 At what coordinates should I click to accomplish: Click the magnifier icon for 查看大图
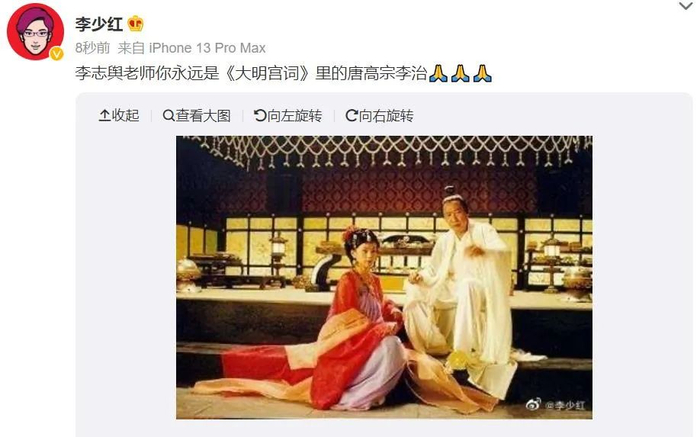coord(168,116)
